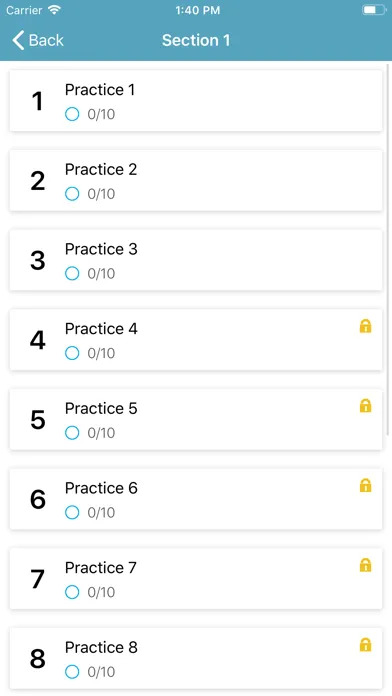This screenshot has height=696, width=392.
Task: Select the progress circle for Practice 2
Action: coord(72,194)
